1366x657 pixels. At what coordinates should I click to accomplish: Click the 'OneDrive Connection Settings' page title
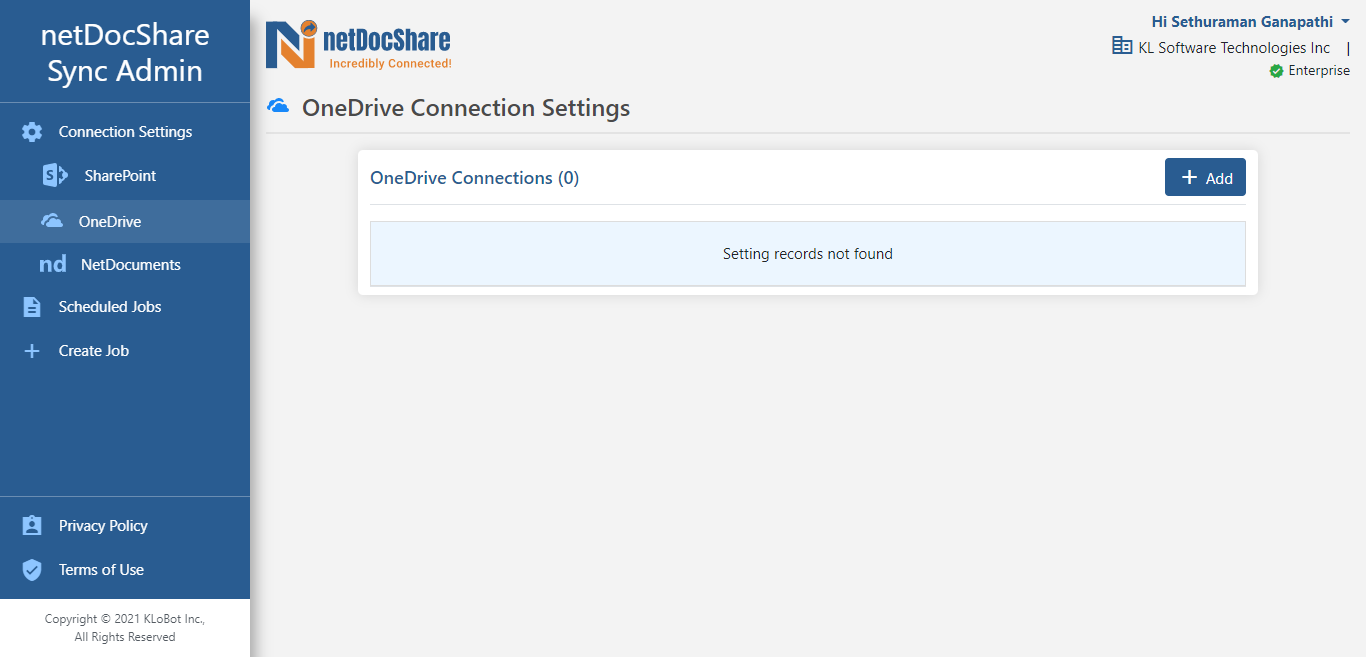tap(466, 108)
